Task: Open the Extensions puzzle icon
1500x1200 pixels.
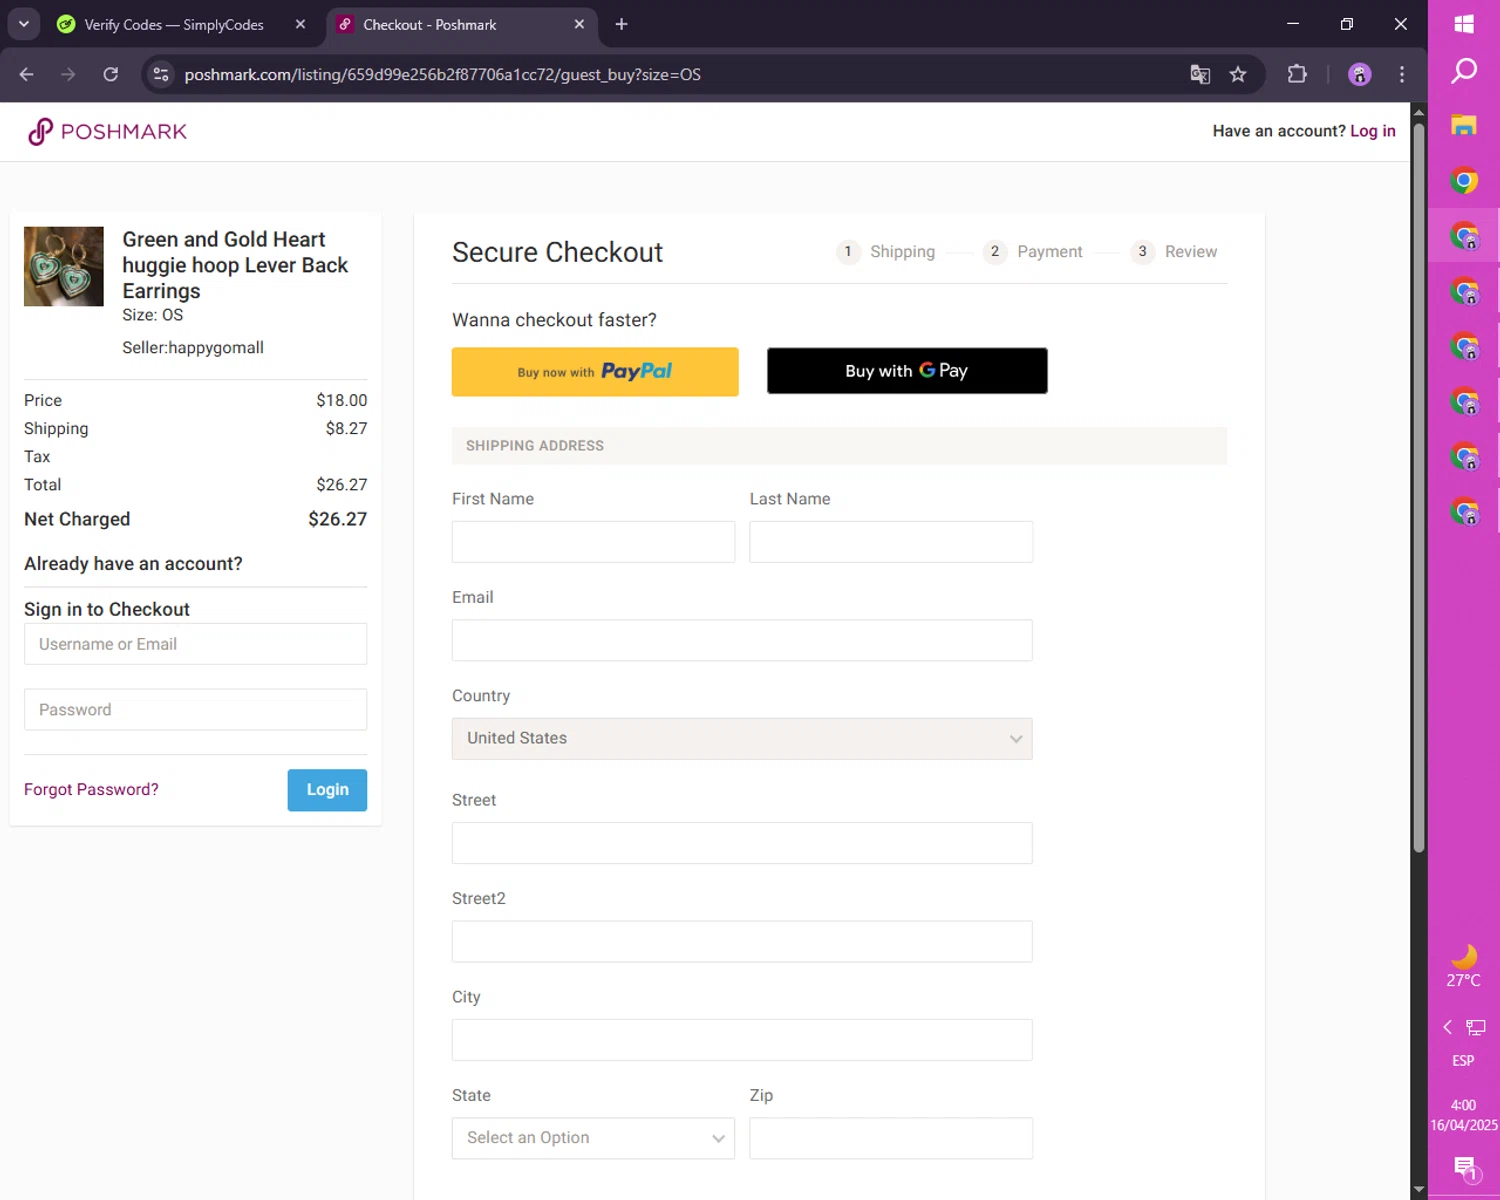Action: tap(1297, 75)
